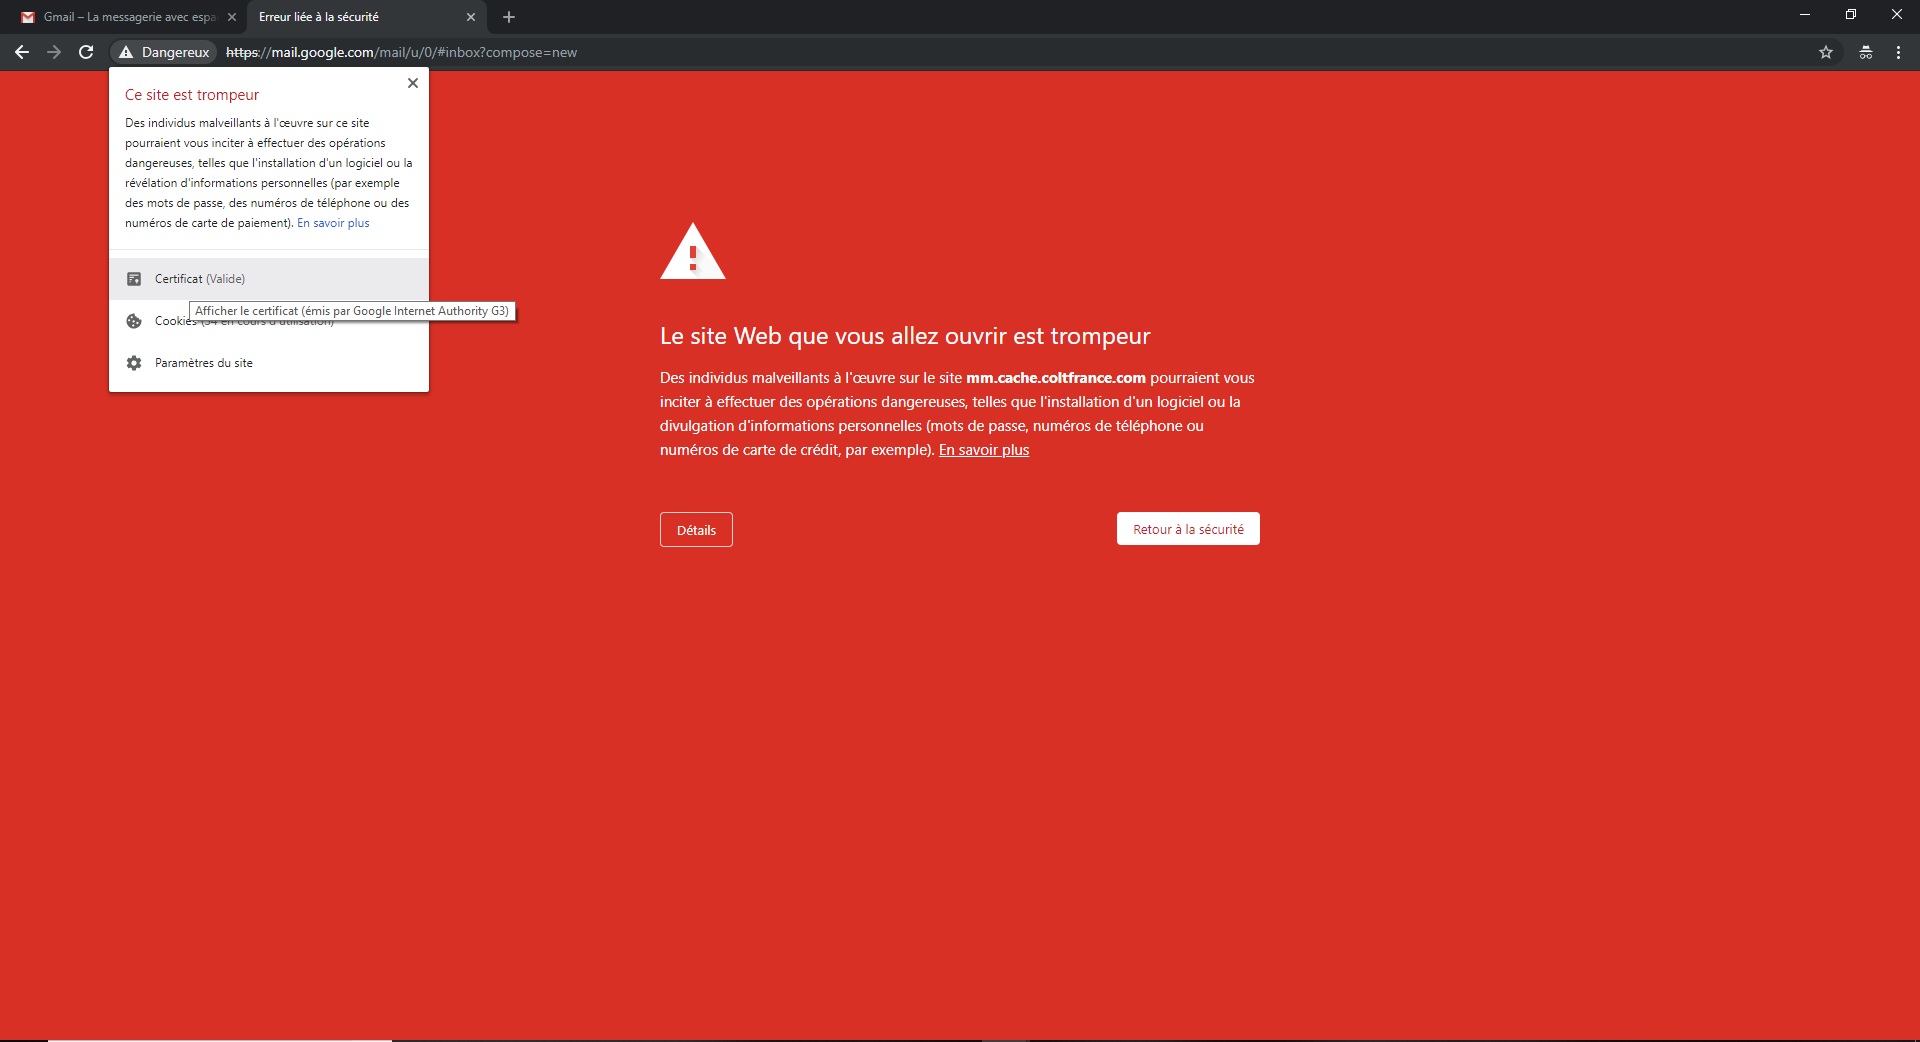Click the profile icon in the toolbar
This screenshot has height=1042, width=1920.
click(1864, 52)
